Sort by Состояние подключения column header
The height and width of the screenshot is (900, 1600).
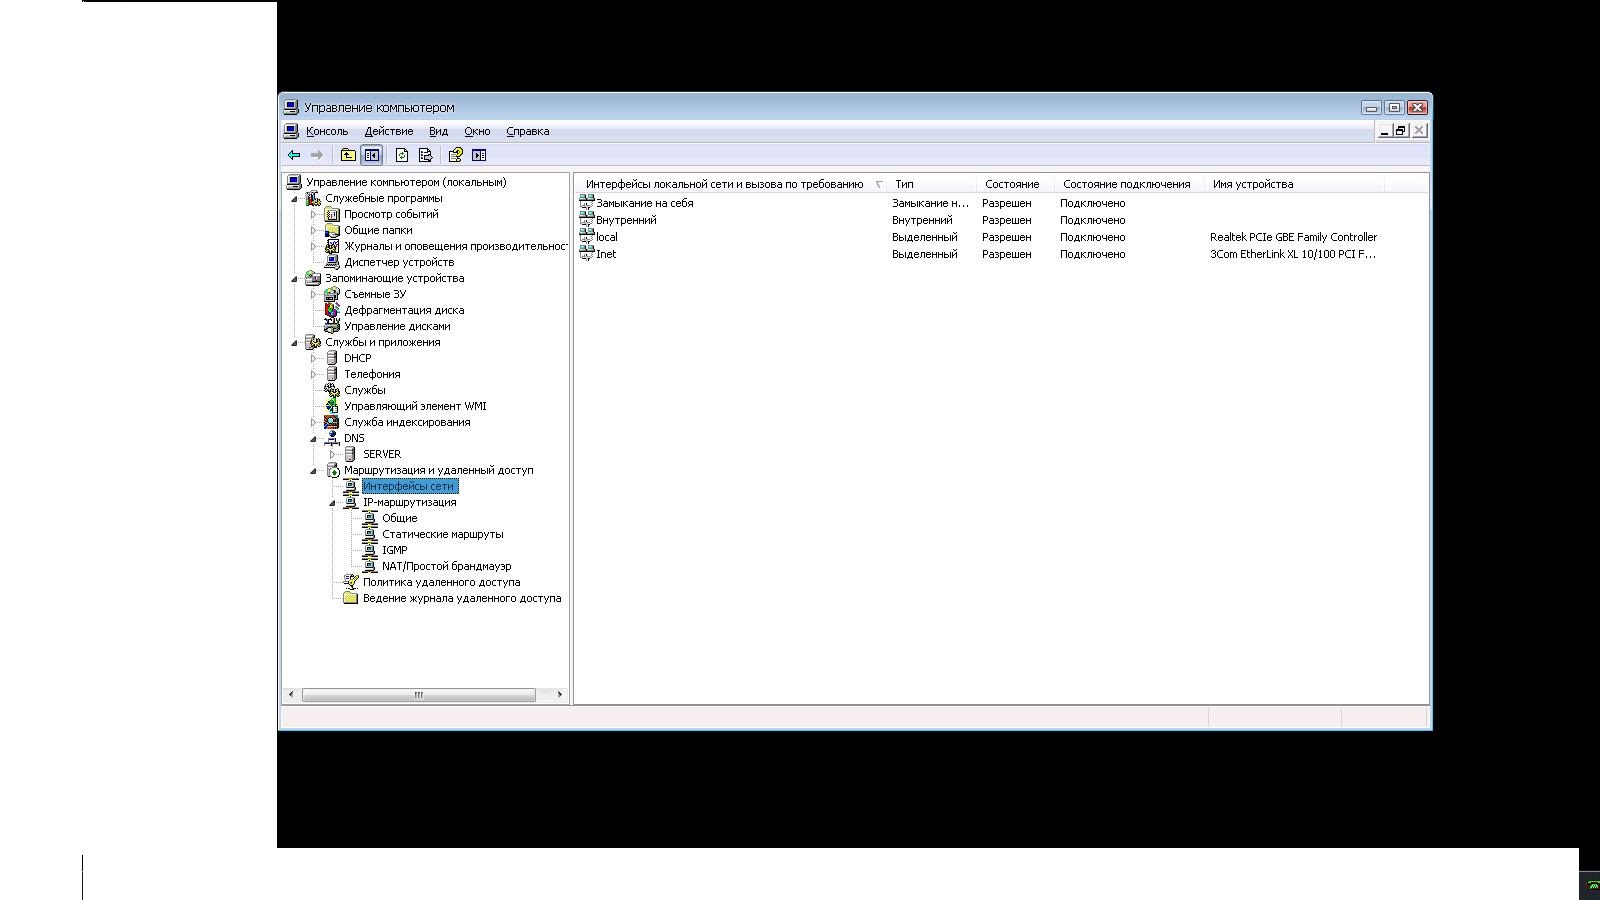1130,184
